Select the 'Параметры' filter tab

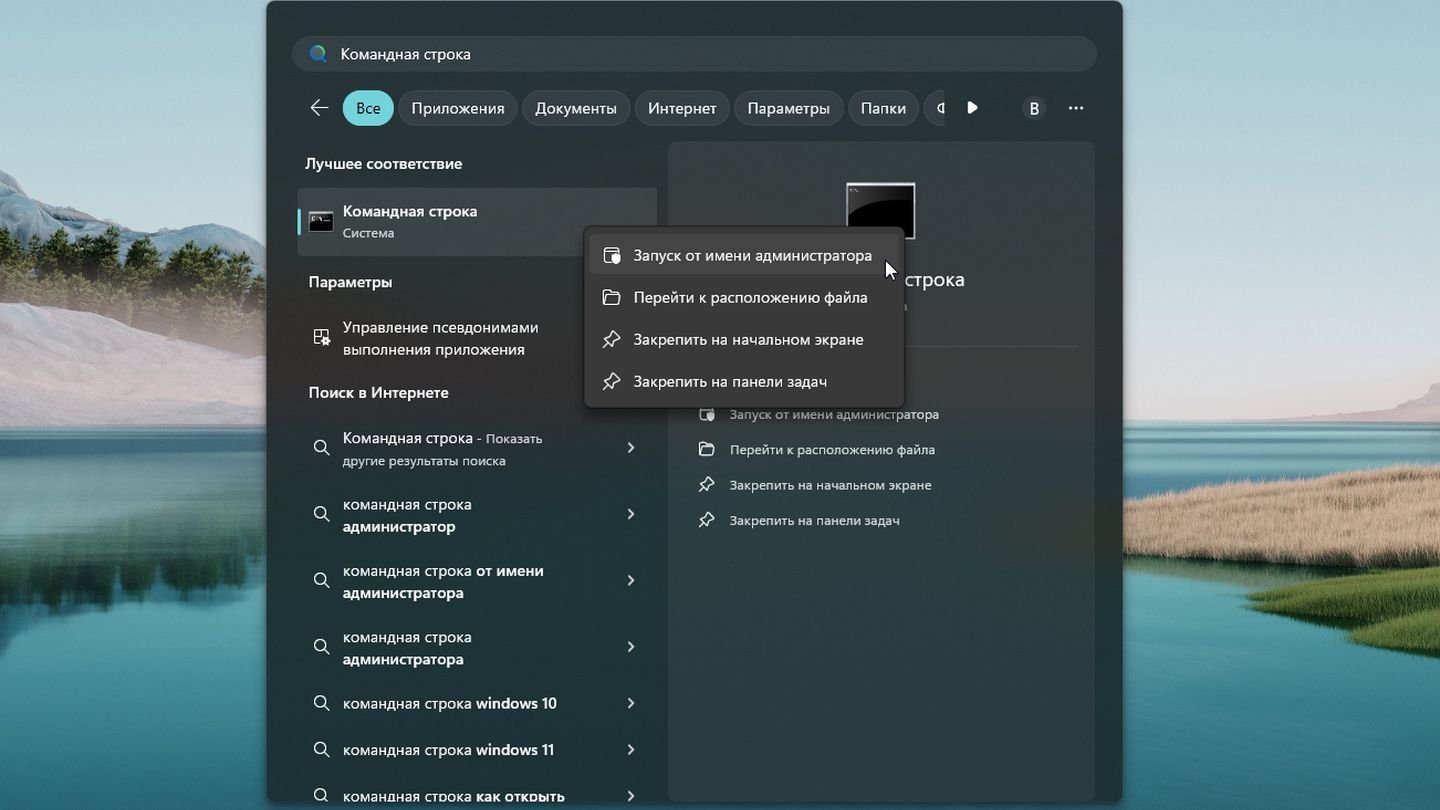coord(788,108)
